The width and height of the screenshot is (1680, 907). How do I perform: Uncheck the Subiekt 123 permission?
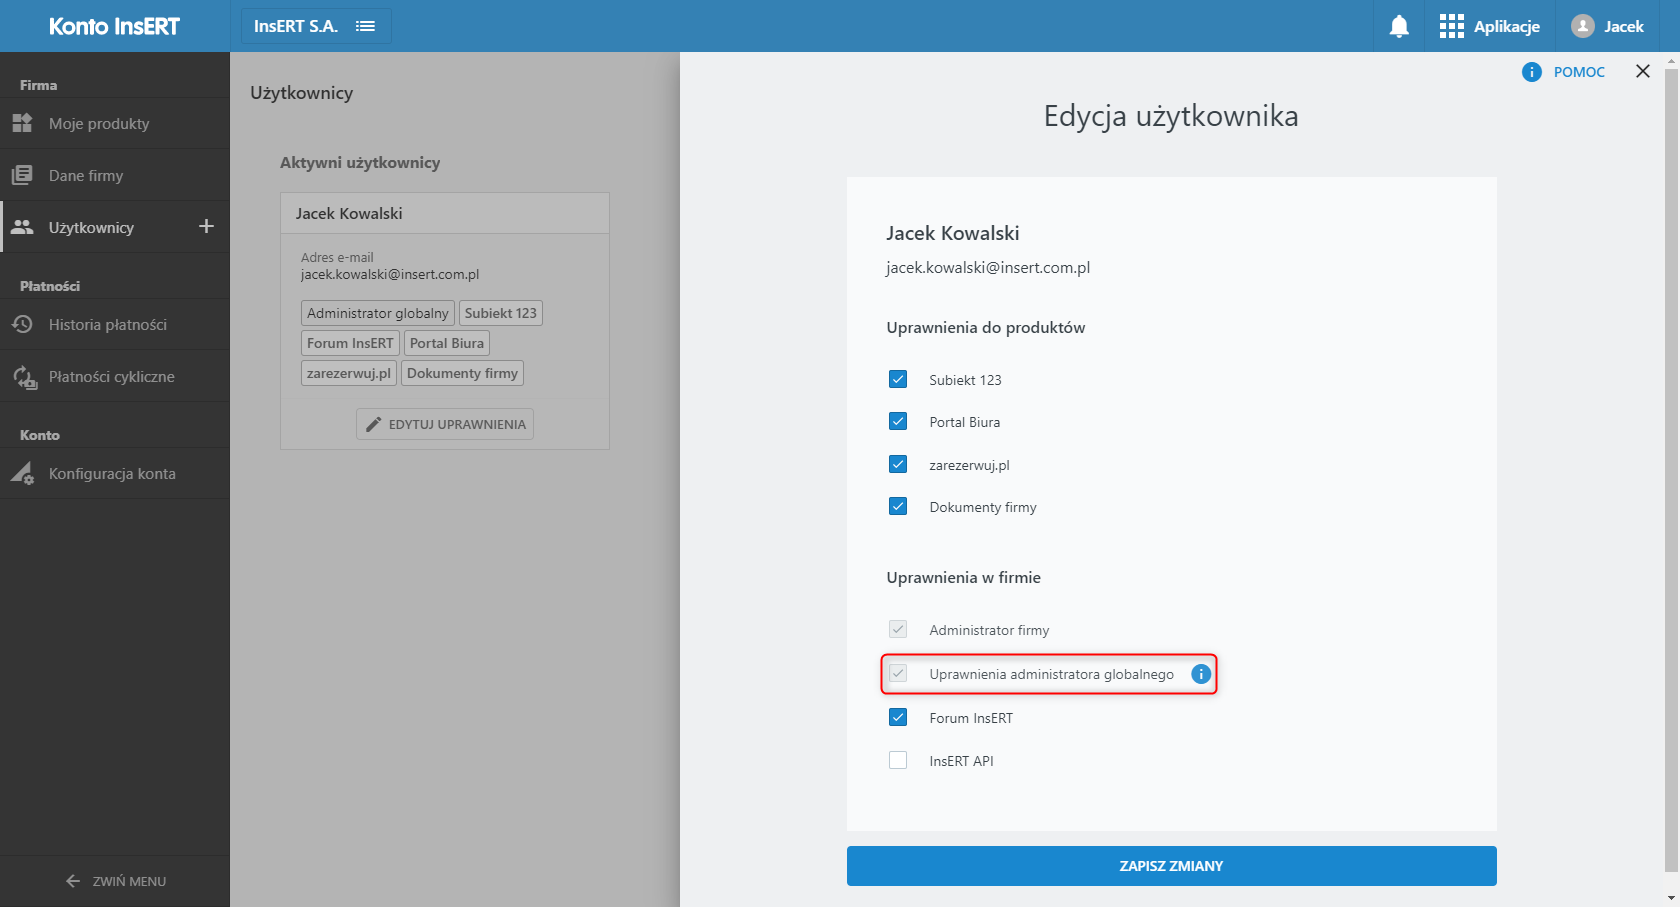coord(898,379)
